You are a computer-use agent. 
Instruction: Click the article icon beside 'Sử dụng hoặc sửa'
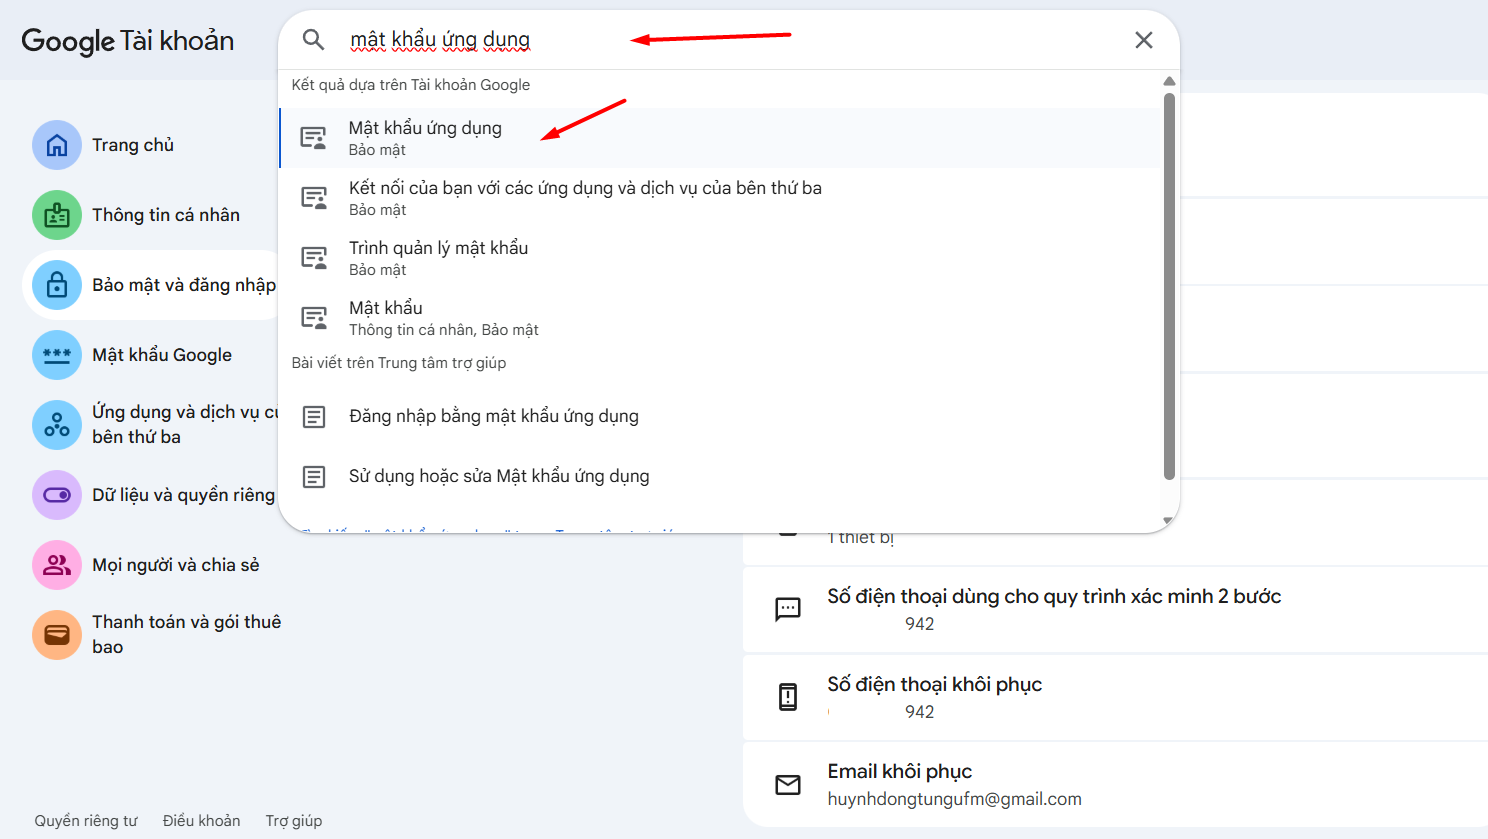(x=314, y=476)
